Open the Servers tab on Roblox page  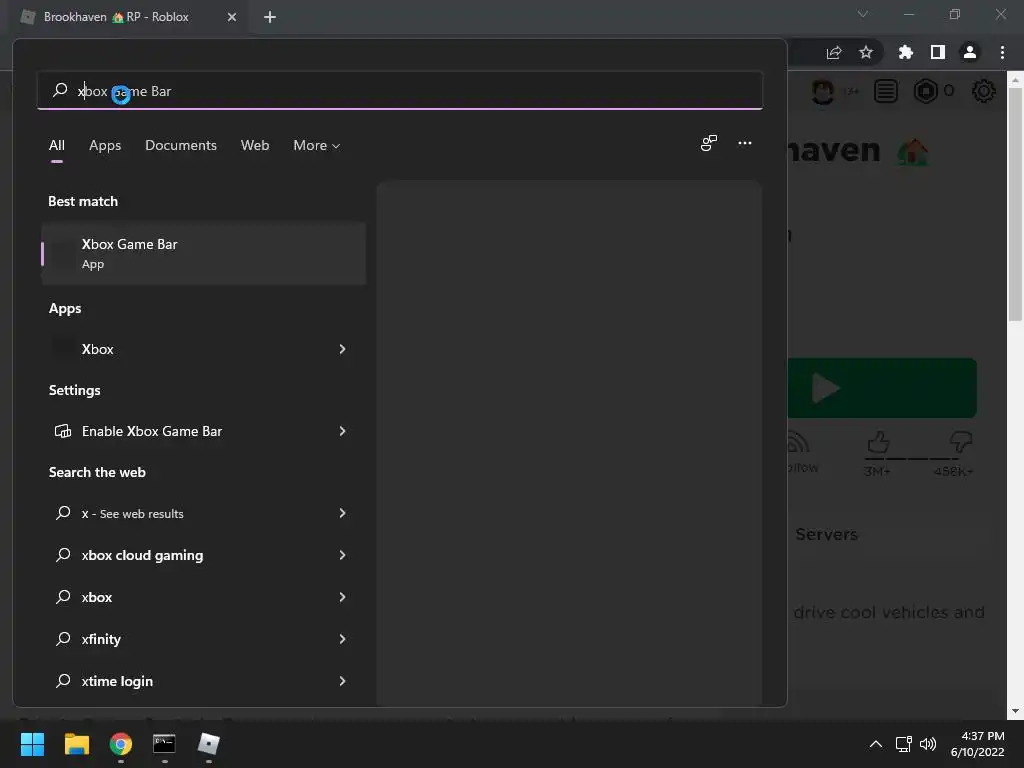[826, 534]
